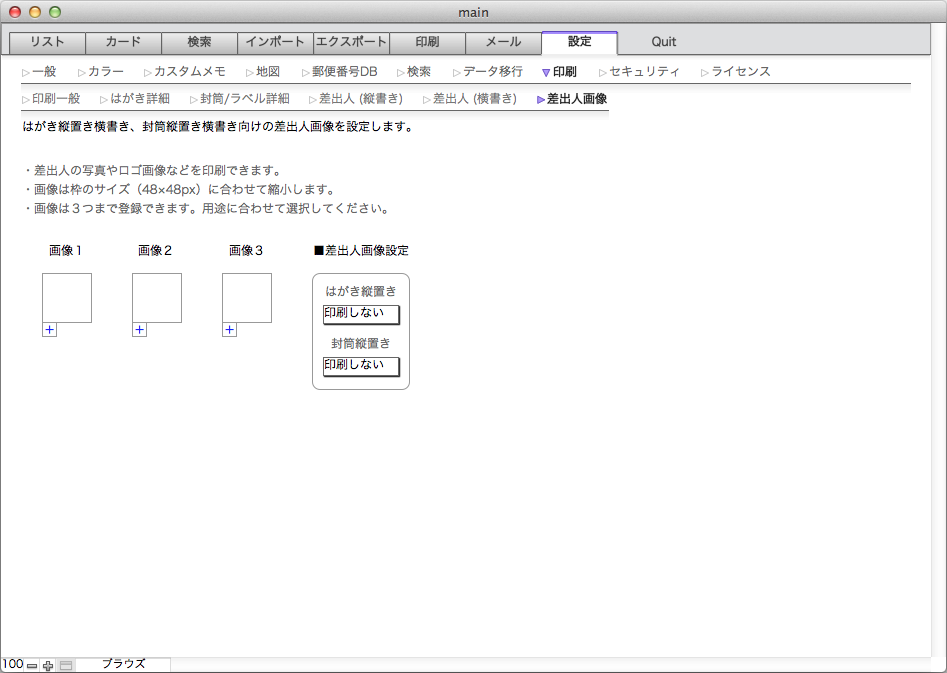Screen dimensions: 947x673
Task: Open the エクスポート tab
Action: click(351, 42)
